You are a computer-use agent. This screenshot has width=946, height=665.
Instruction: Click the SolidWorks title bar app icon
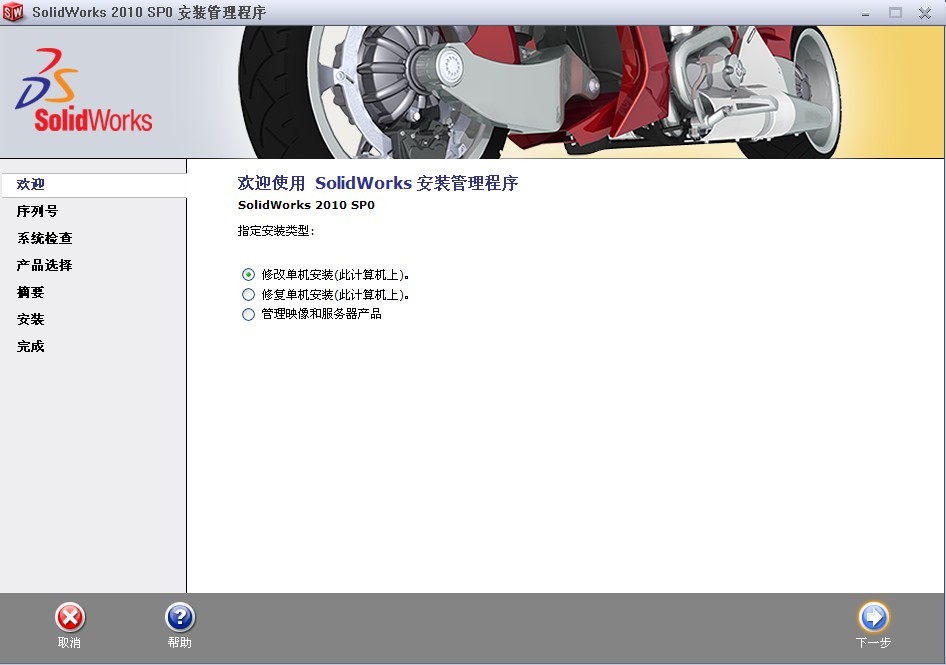13,12
